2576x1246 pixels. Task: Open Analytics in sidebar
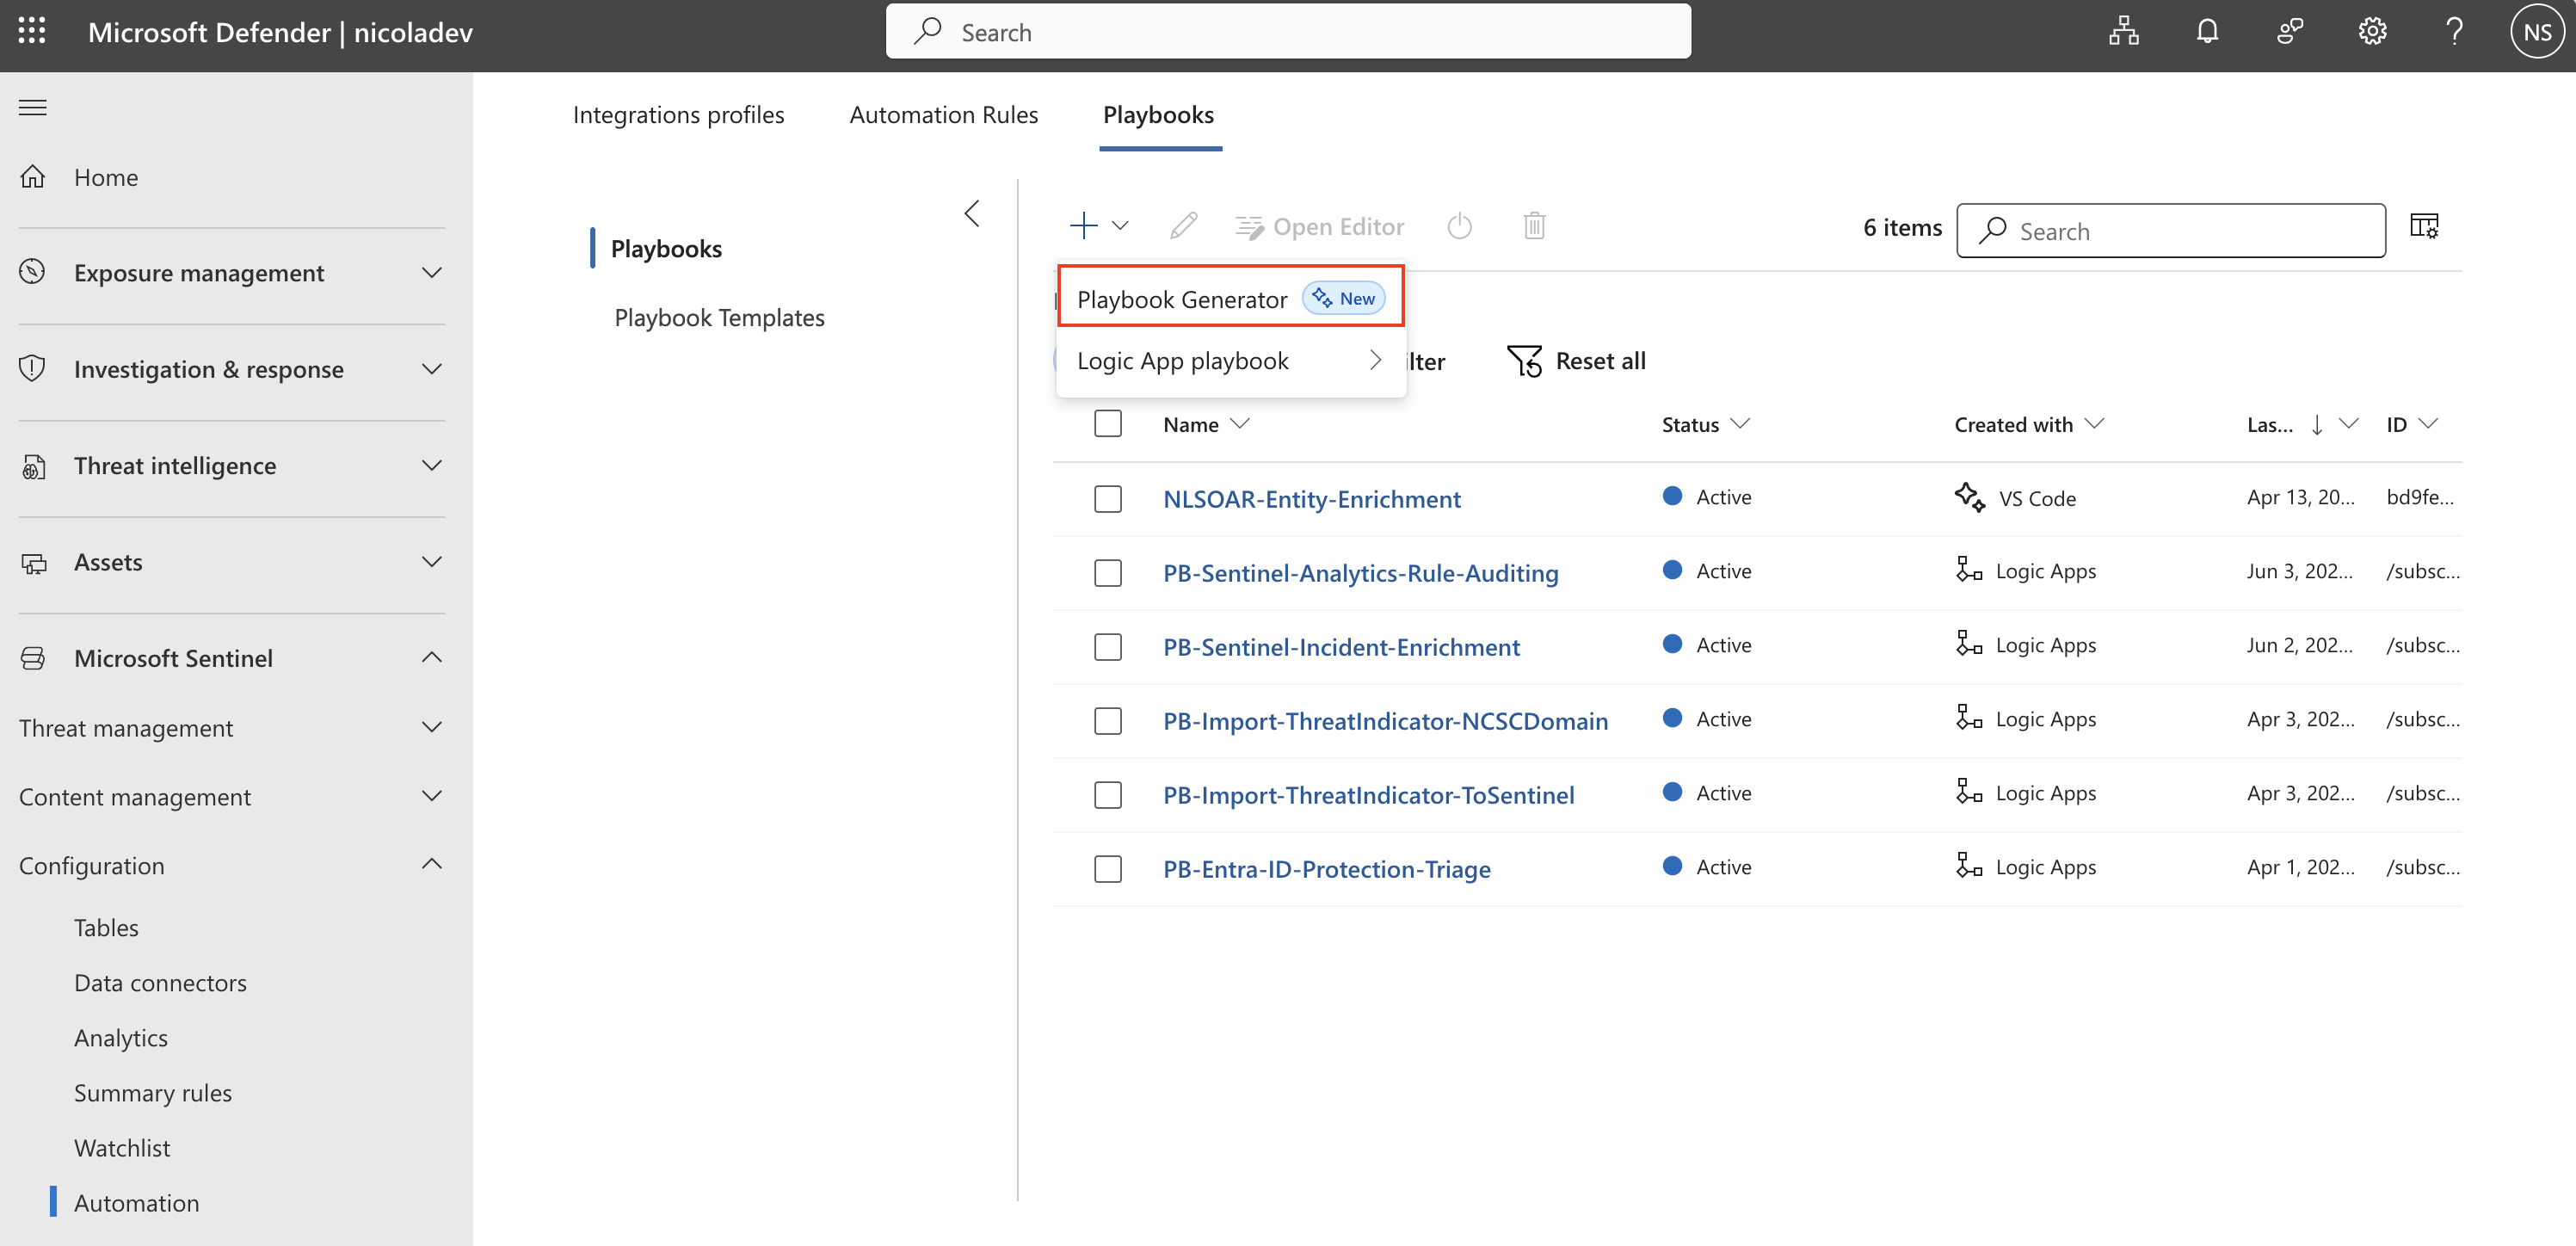(x=121, y=1038)
